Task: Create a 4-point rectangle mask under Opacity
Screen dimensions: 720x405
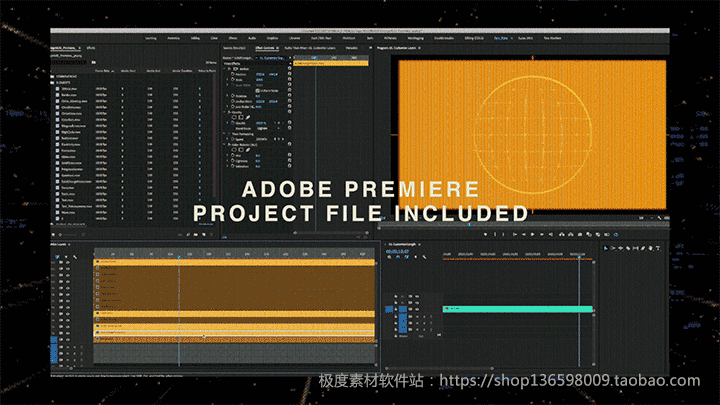Action: (241, 118)
